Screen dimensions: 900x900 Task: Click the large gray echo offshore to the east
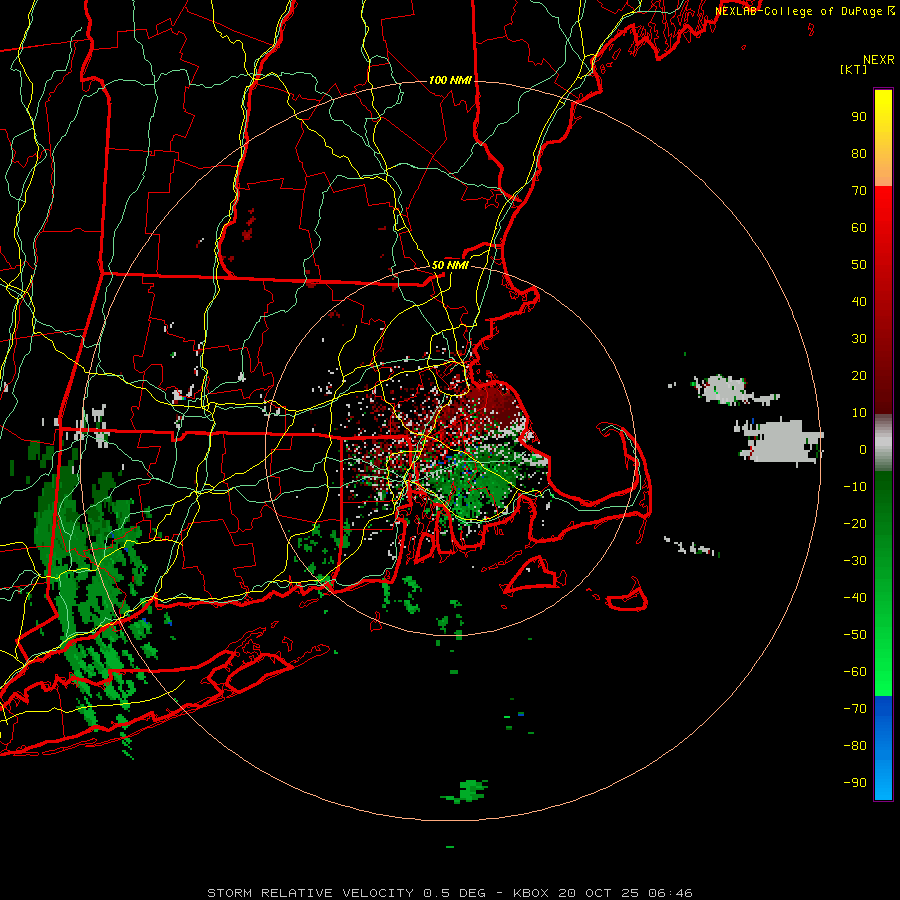[x=779, y=441]
